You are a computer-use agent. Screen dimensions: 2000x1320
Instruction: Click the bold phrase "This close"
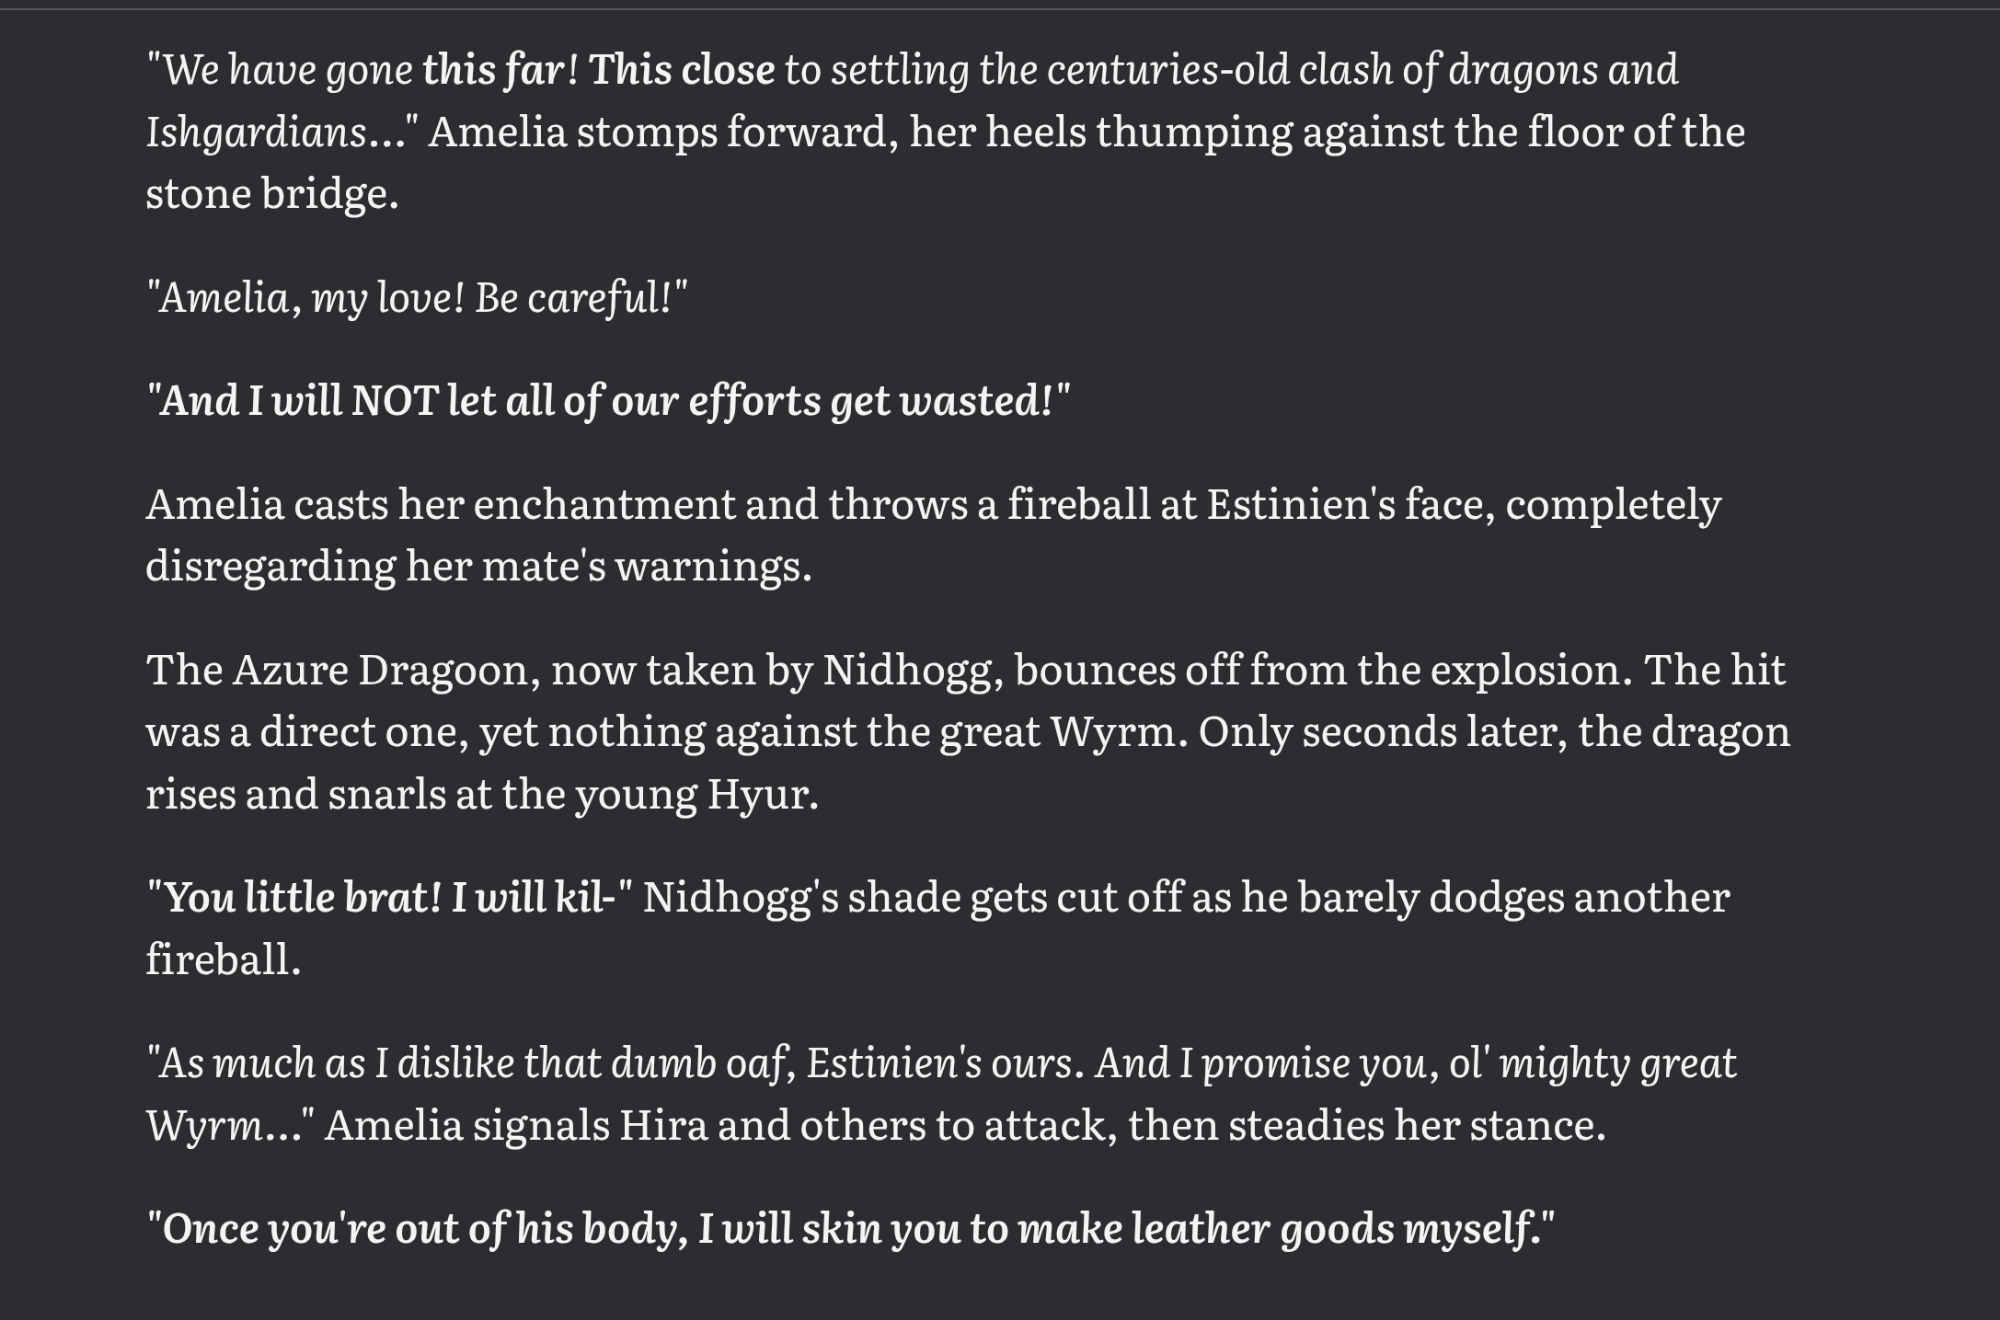pyautogui.click(x=681, y=70)
